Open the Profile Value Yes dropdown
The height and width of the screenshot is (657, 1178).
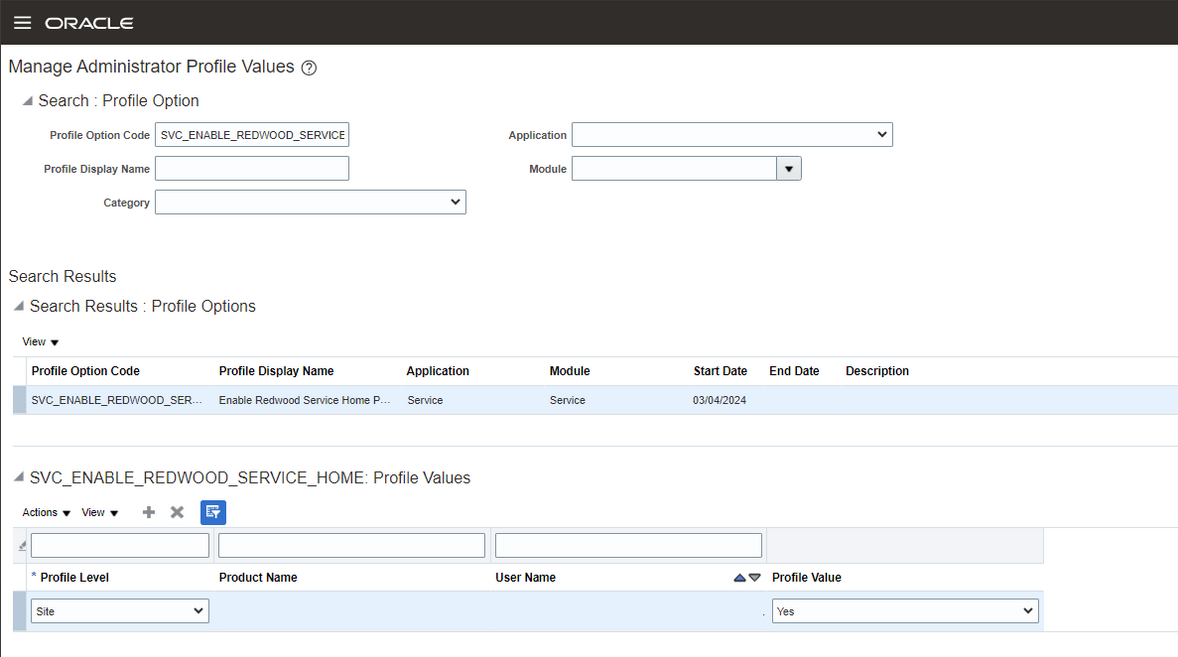(905, 610)
